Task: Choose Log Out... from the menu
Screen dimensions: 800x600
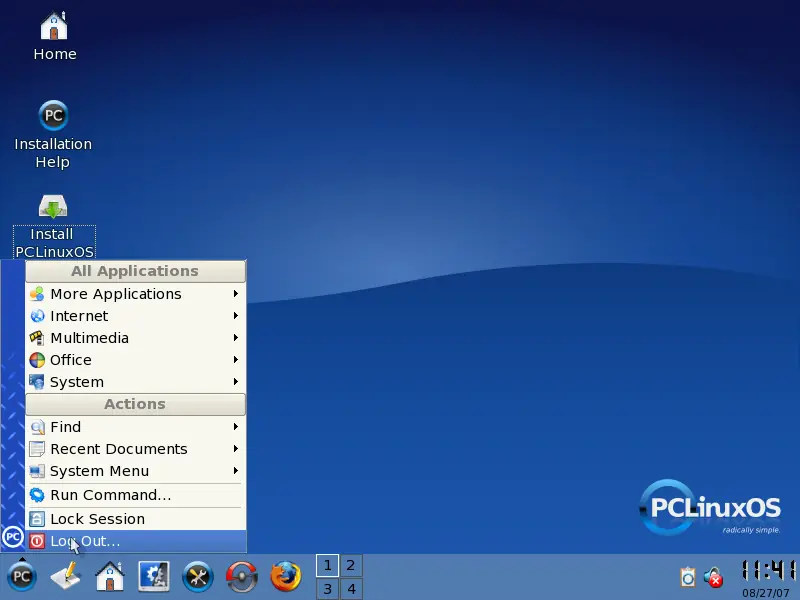Action: 136,541
